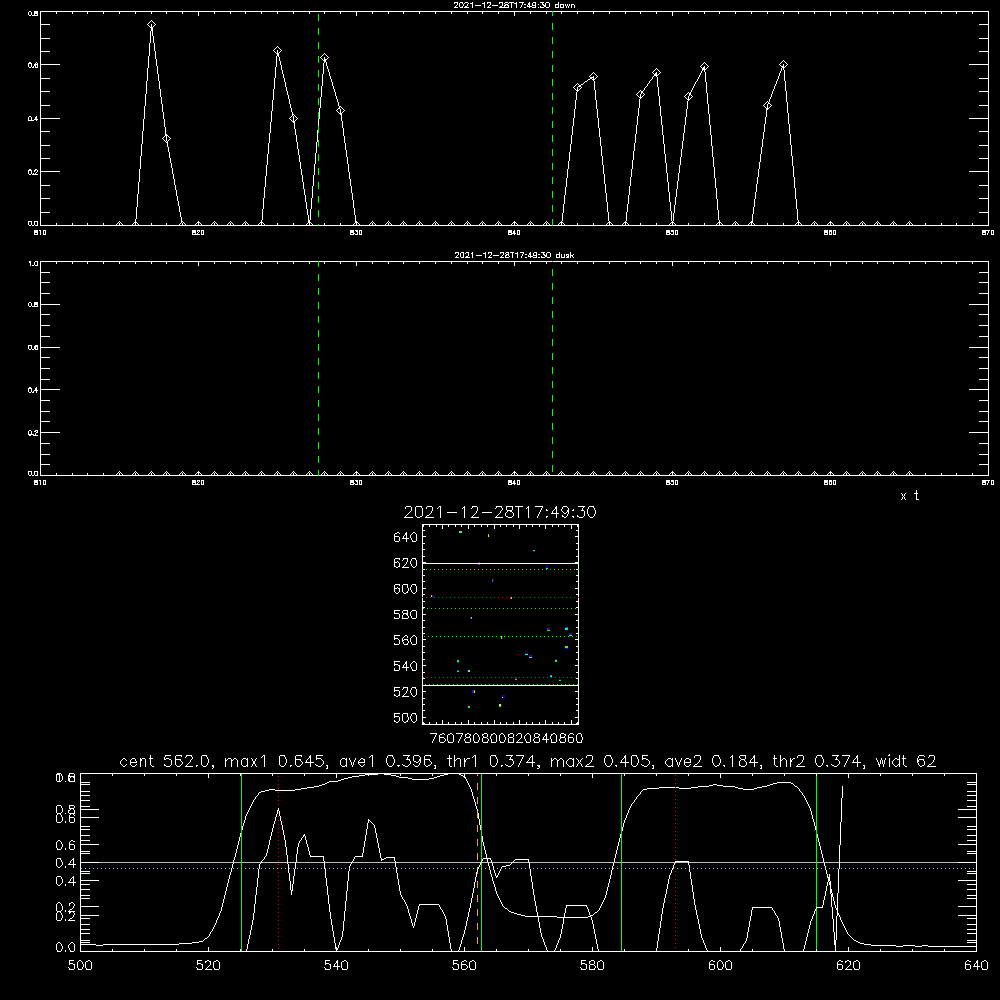The image size is (1000, 1000).
Task: Select the 'cent 562.0' value in stats line
Action: tap(165, 761)
